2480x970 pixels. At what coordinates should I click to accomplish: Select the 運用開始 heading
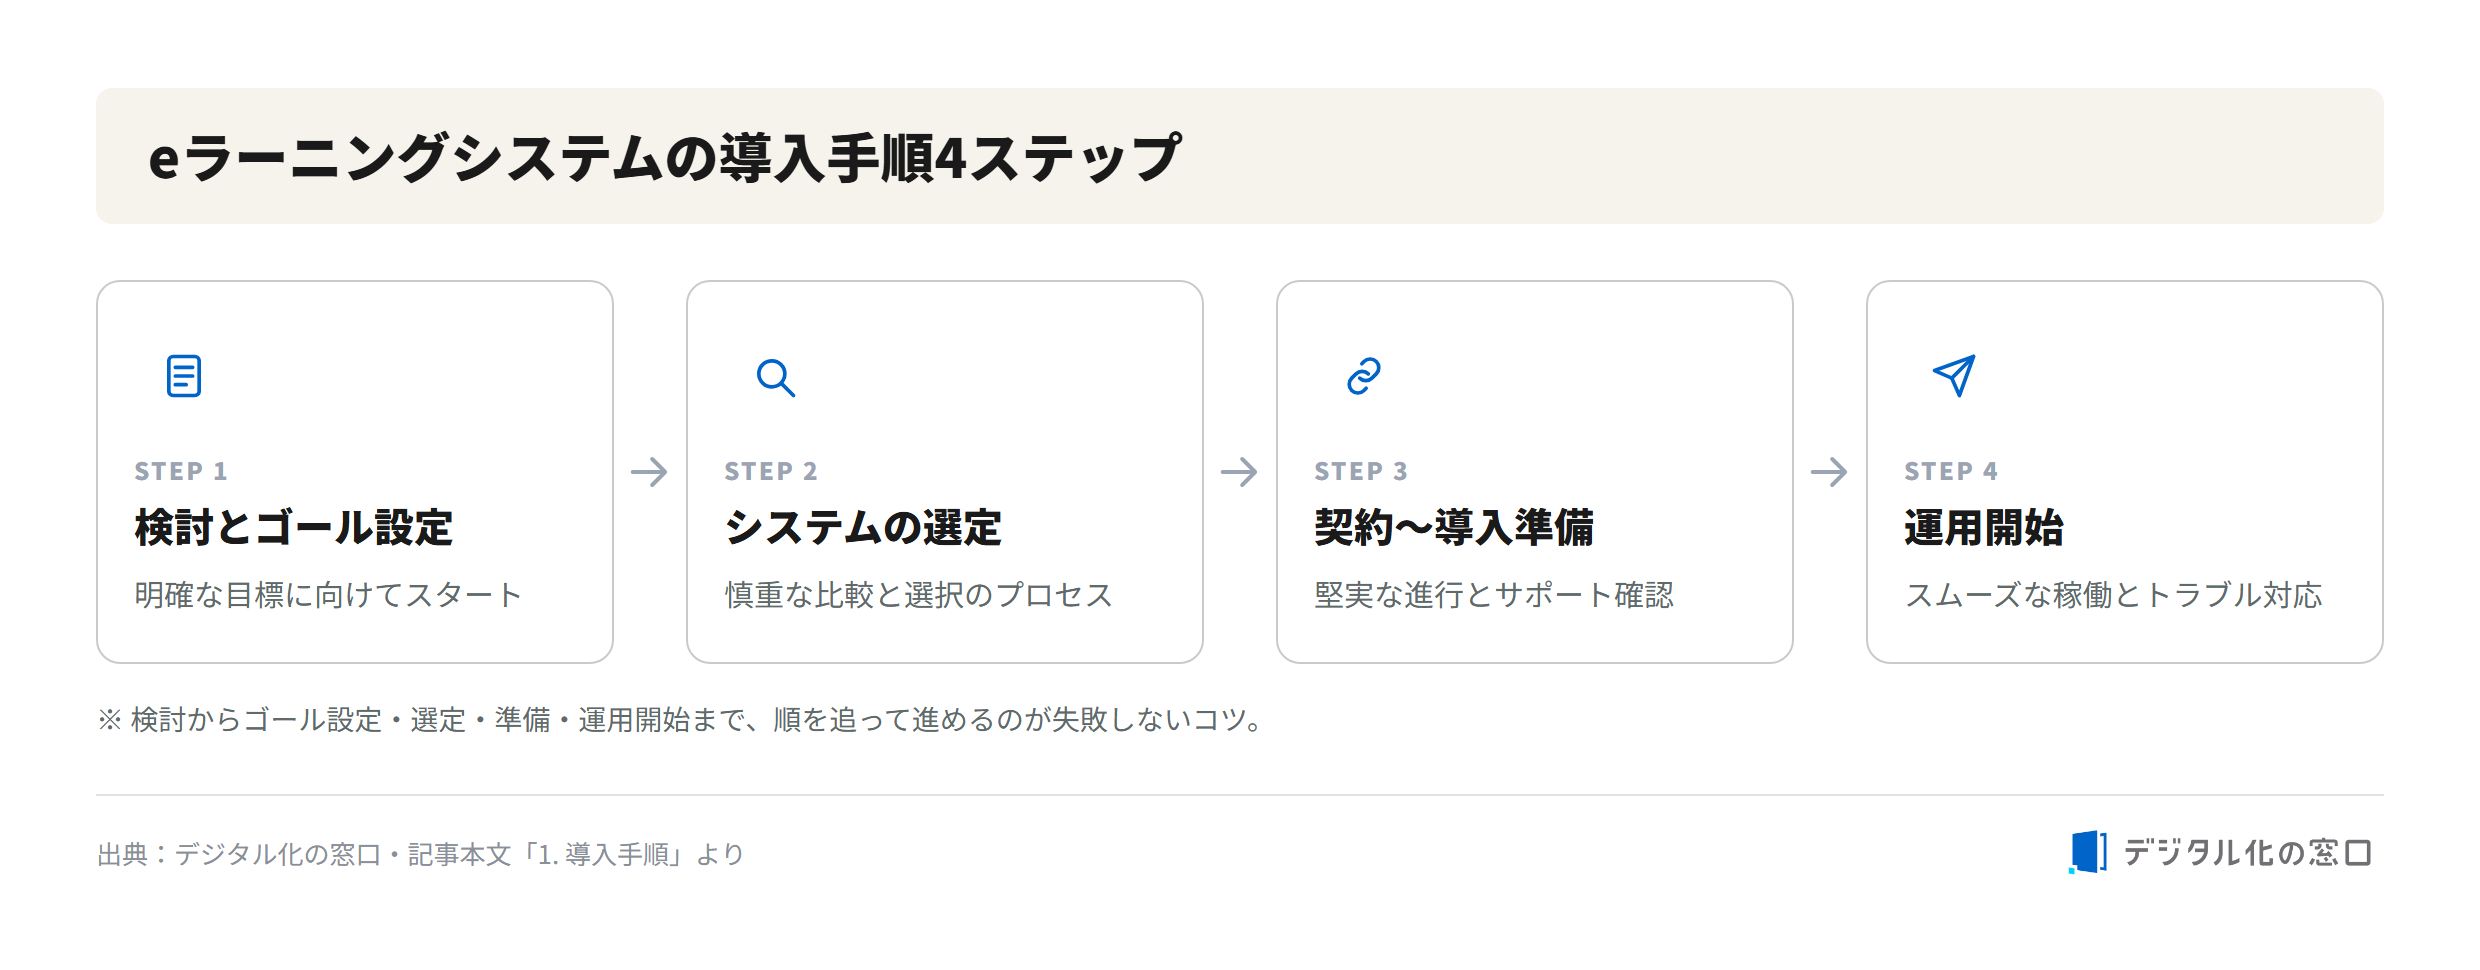[1984, 528]
